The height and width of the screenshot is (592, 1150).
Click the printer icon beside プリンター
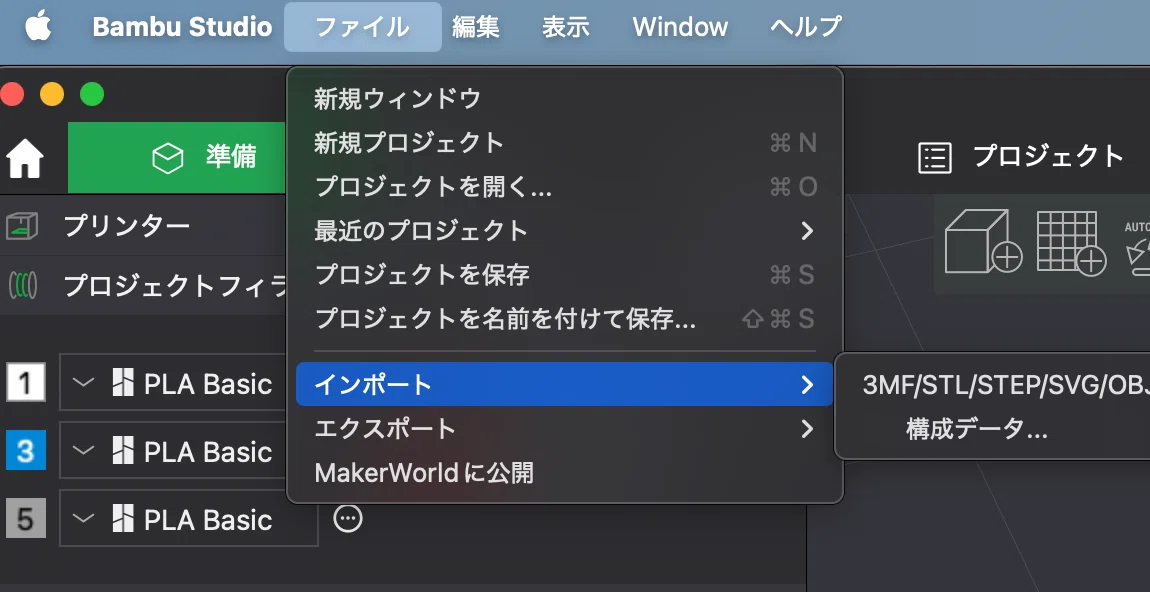(22, 226)
